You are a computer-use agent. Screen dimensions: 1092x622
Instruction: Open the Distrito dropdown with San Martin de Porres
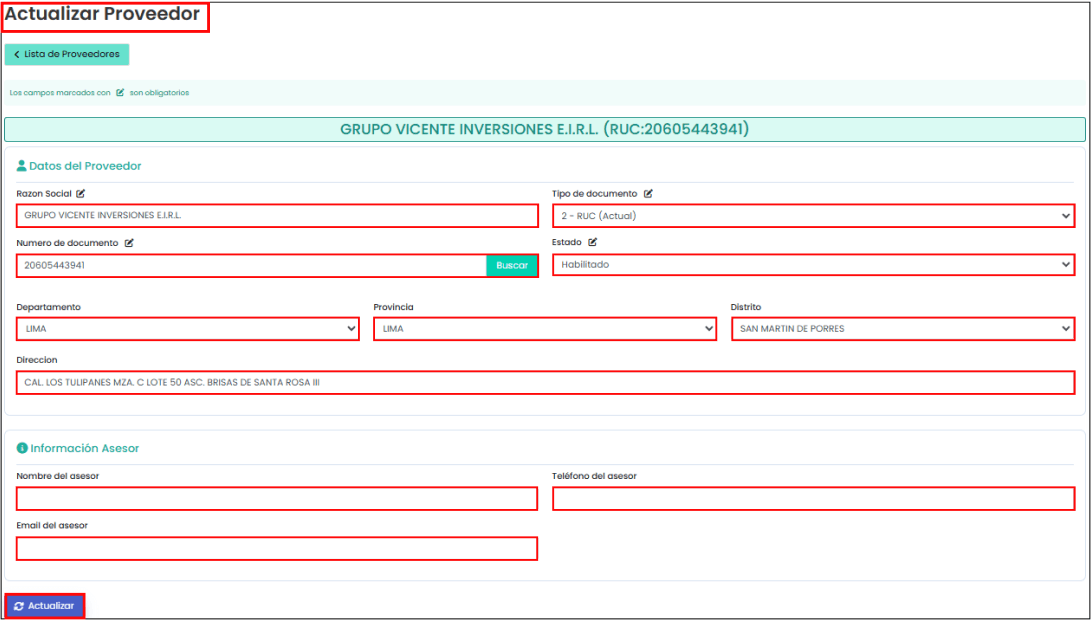903,329
